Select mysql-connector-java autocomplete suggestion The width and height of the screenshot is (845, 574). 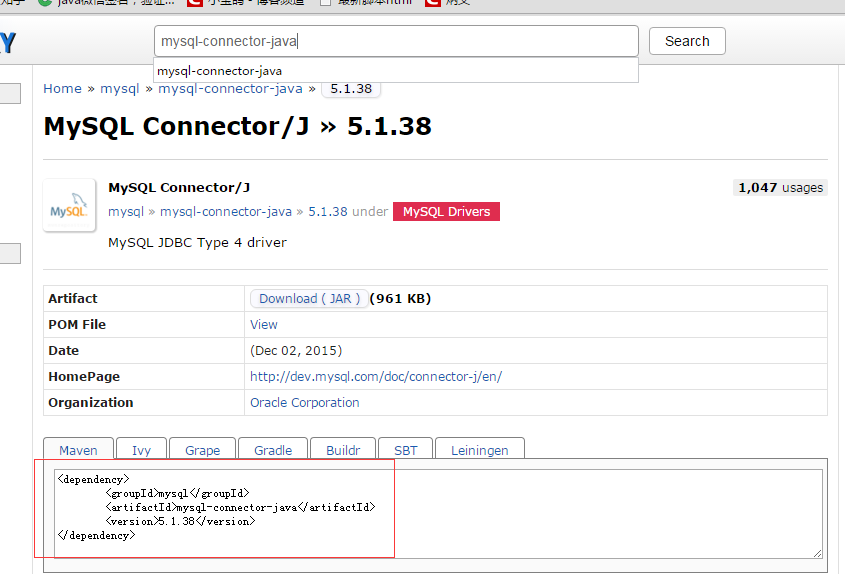pos(396,71)
